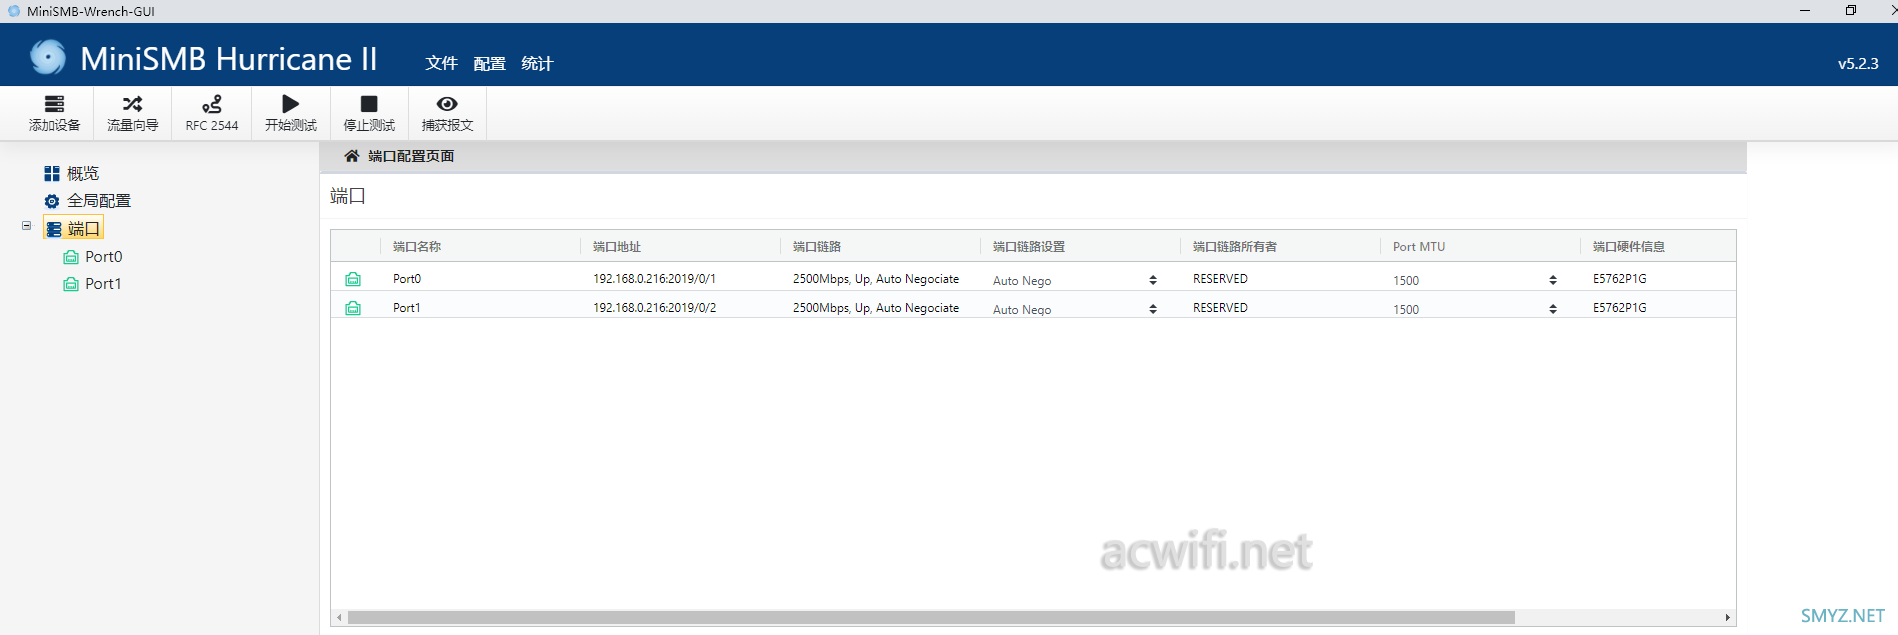
Task: Open the 配置 menu
Action: pyautogui.click(x=489, y=63)
